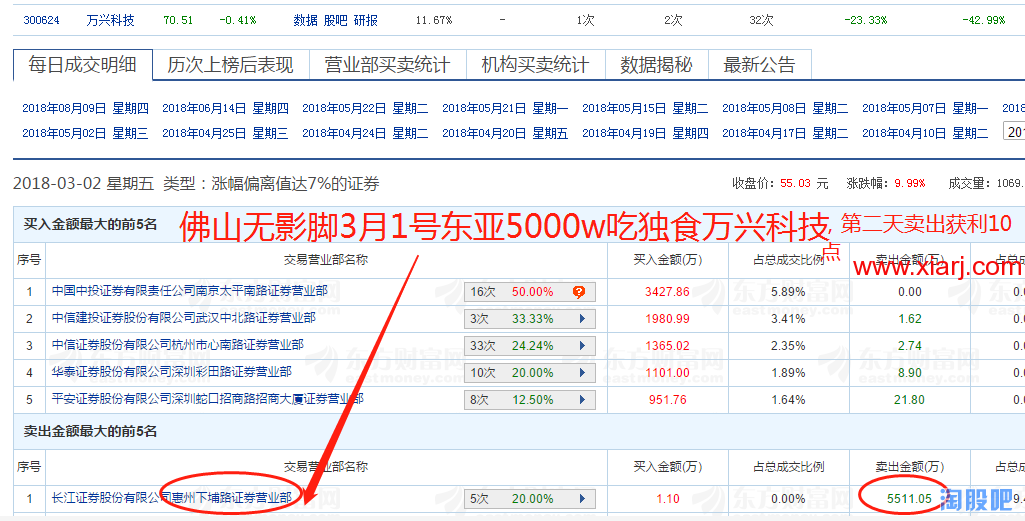Select date 2018年05月07日 星期一
Viewport: 1025px width, 521px height.
point(925,109)
